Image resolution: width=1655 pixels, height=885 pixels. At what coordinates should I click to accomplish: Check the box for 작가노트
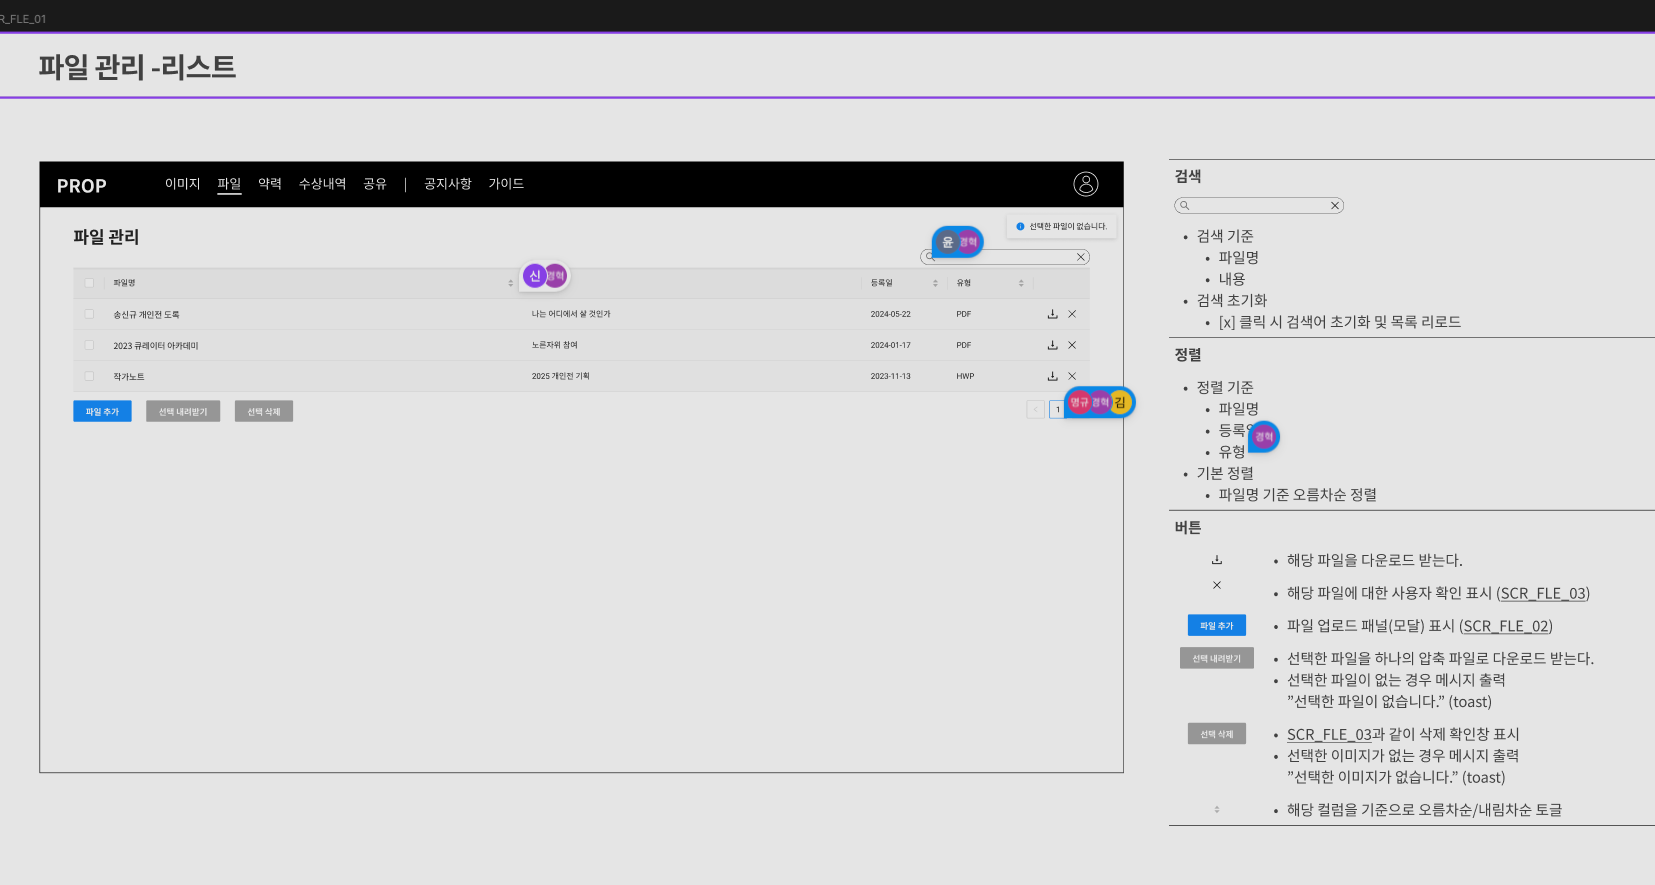coord(89,376)
